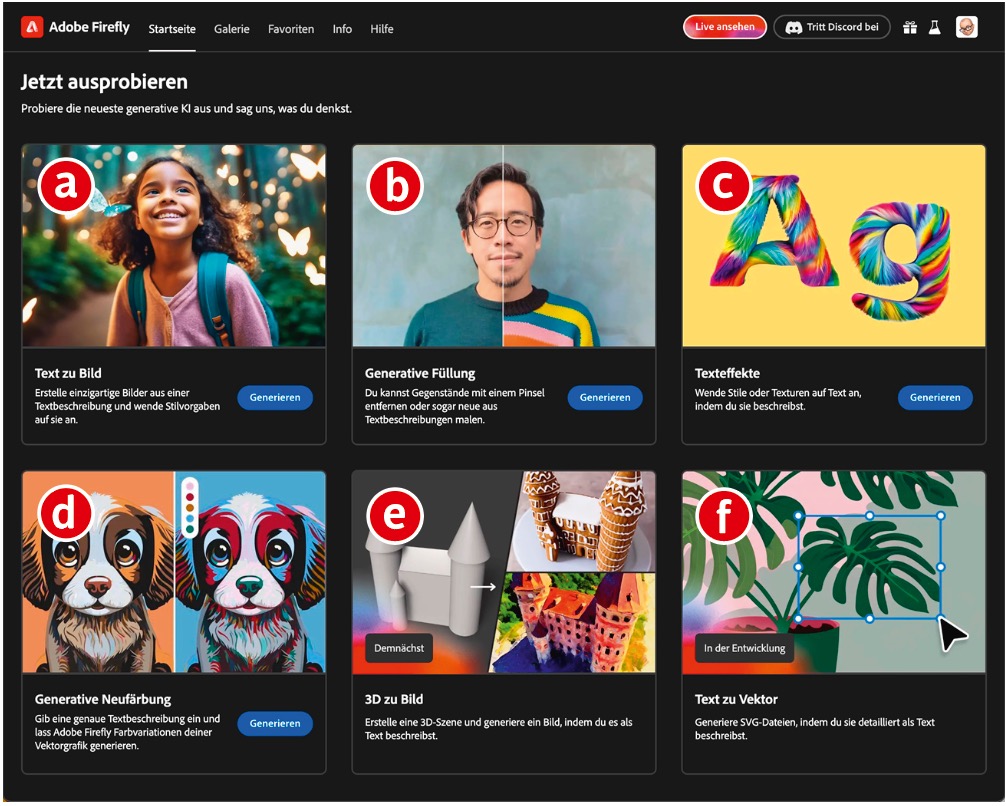Image resolution: width=1006 pixels, height=806 pixels.
Task: Open the Generative Füllung man thumbnail
Action: pyautogui.click(x=504, y=246)
